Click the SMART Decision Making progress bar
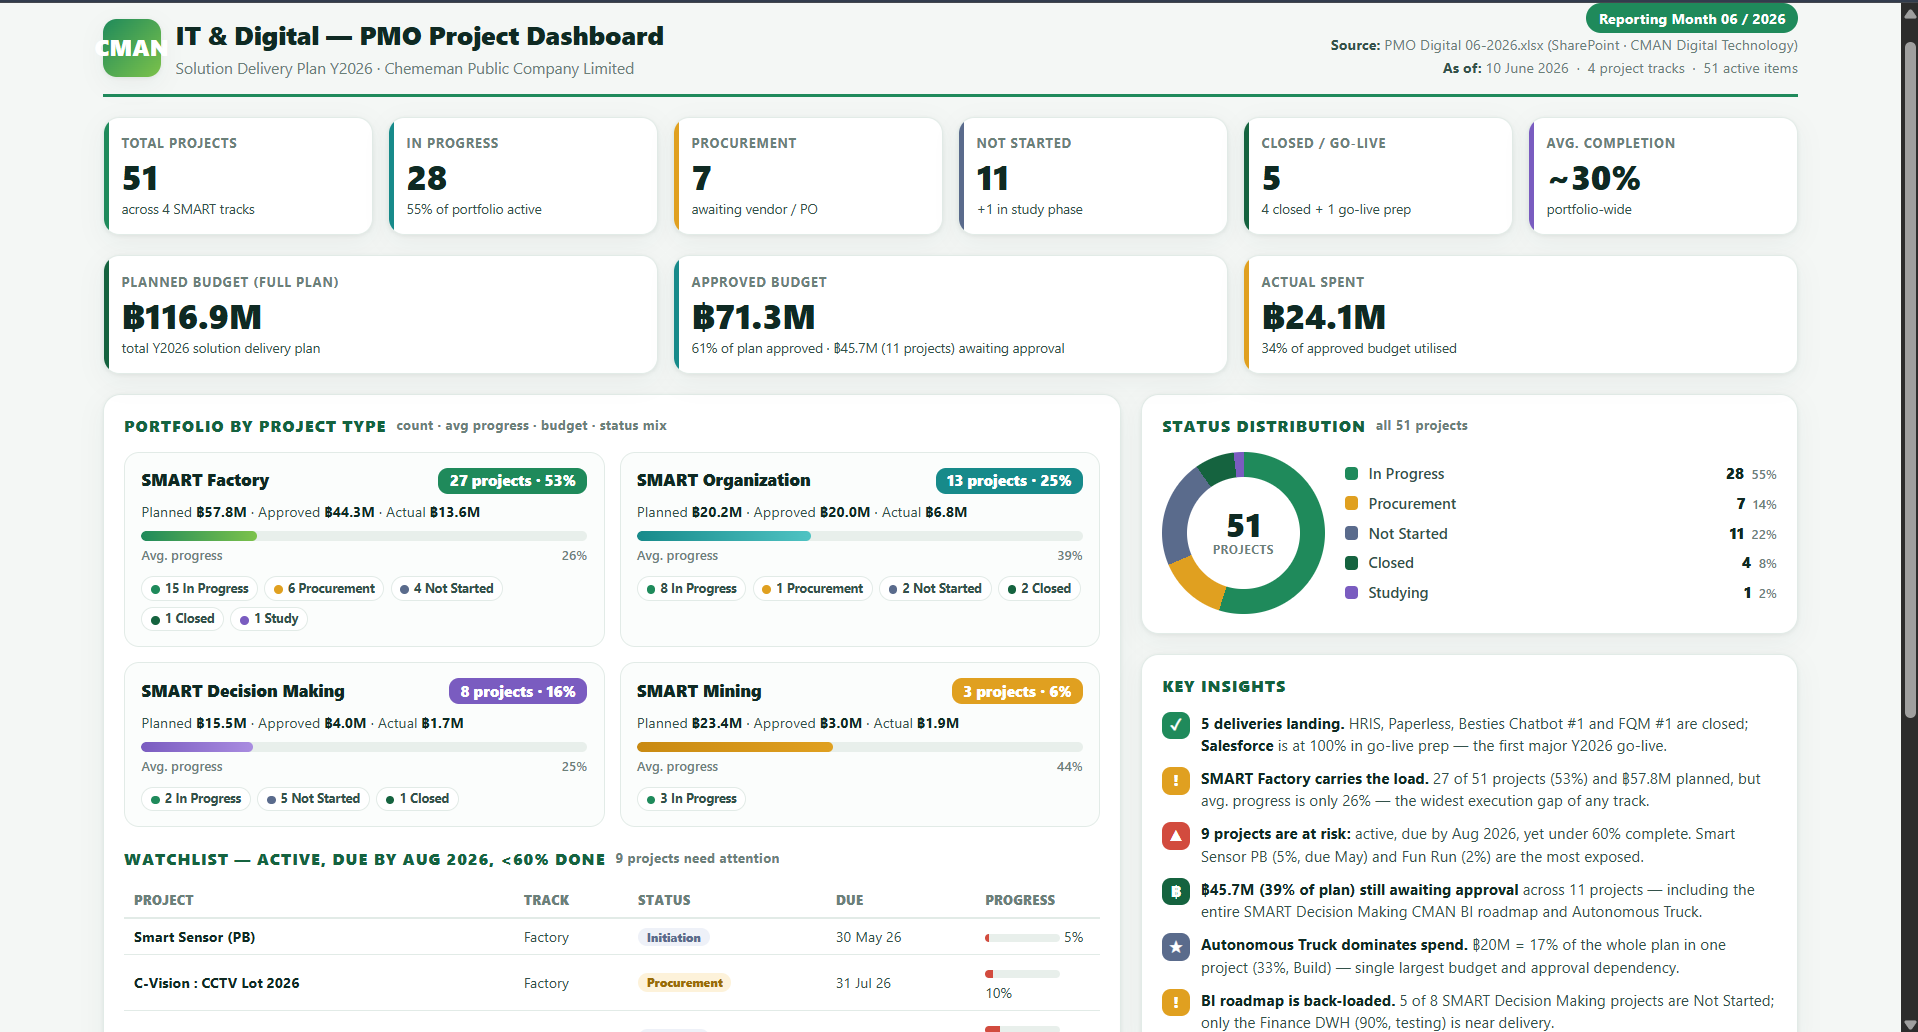This screenshot has height=1032, width=1918. click(364, 747)
